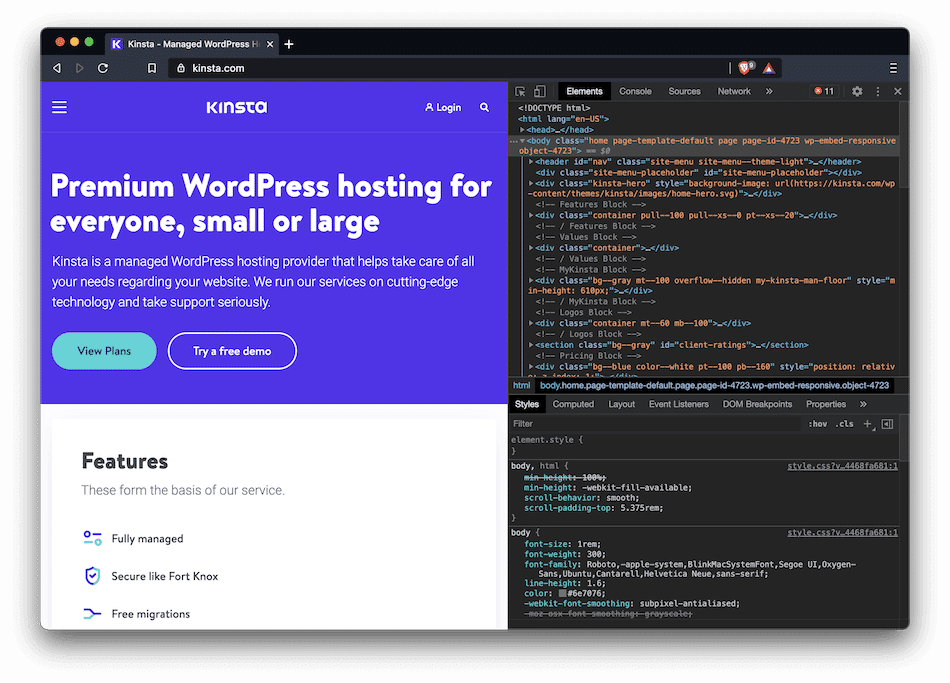Expand the header id="nav" node
Screen dimensions: 950x683
532,161
